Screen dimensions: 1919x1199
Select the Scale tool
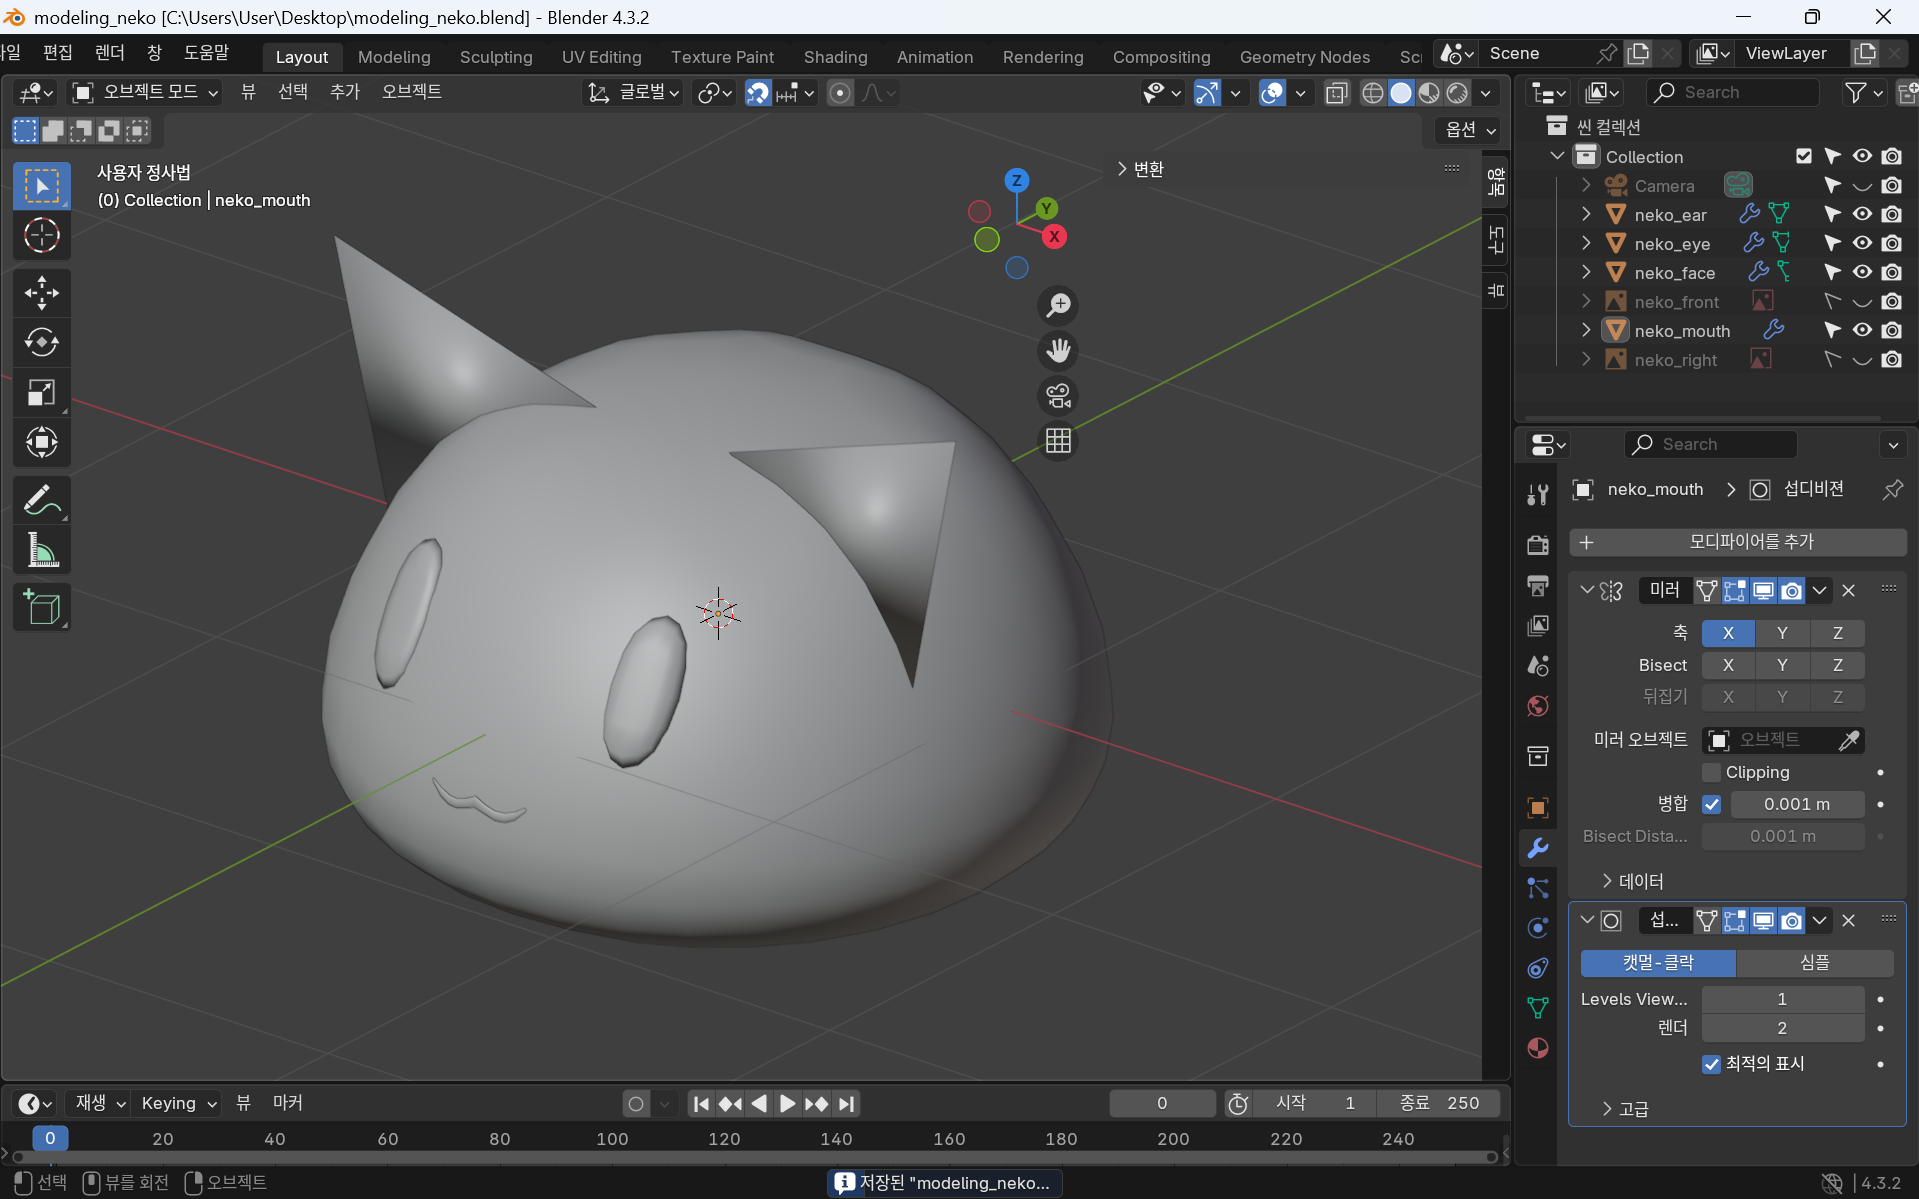coord(42,393)
